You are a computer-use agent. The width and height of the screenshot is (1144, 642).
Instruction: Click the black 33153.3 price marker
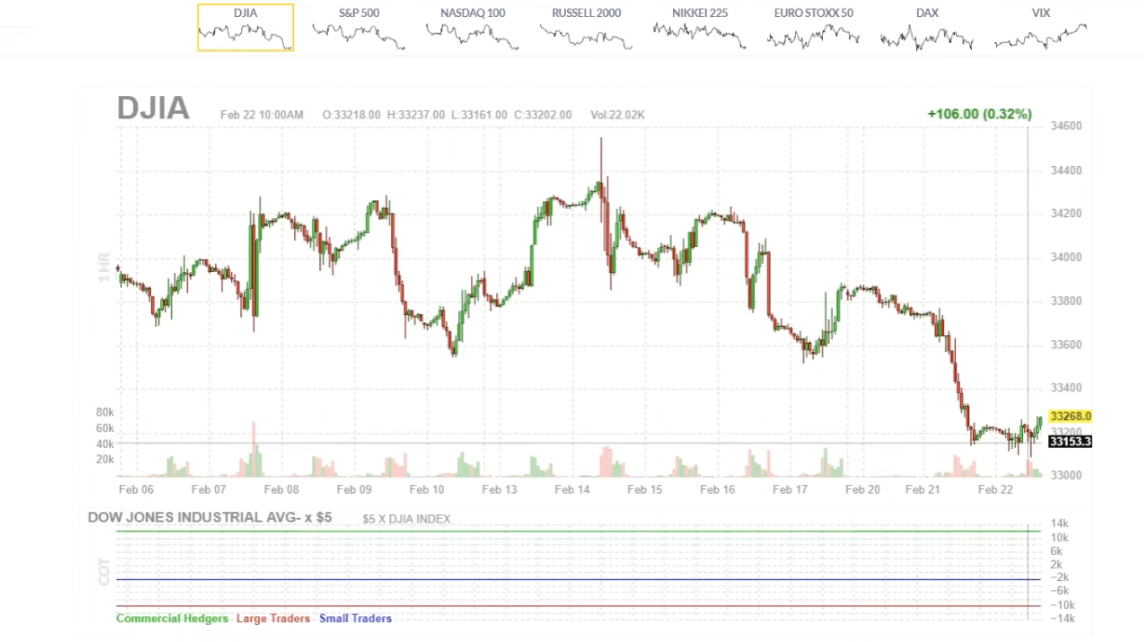pyautogui.click(x=1070, y=441)
